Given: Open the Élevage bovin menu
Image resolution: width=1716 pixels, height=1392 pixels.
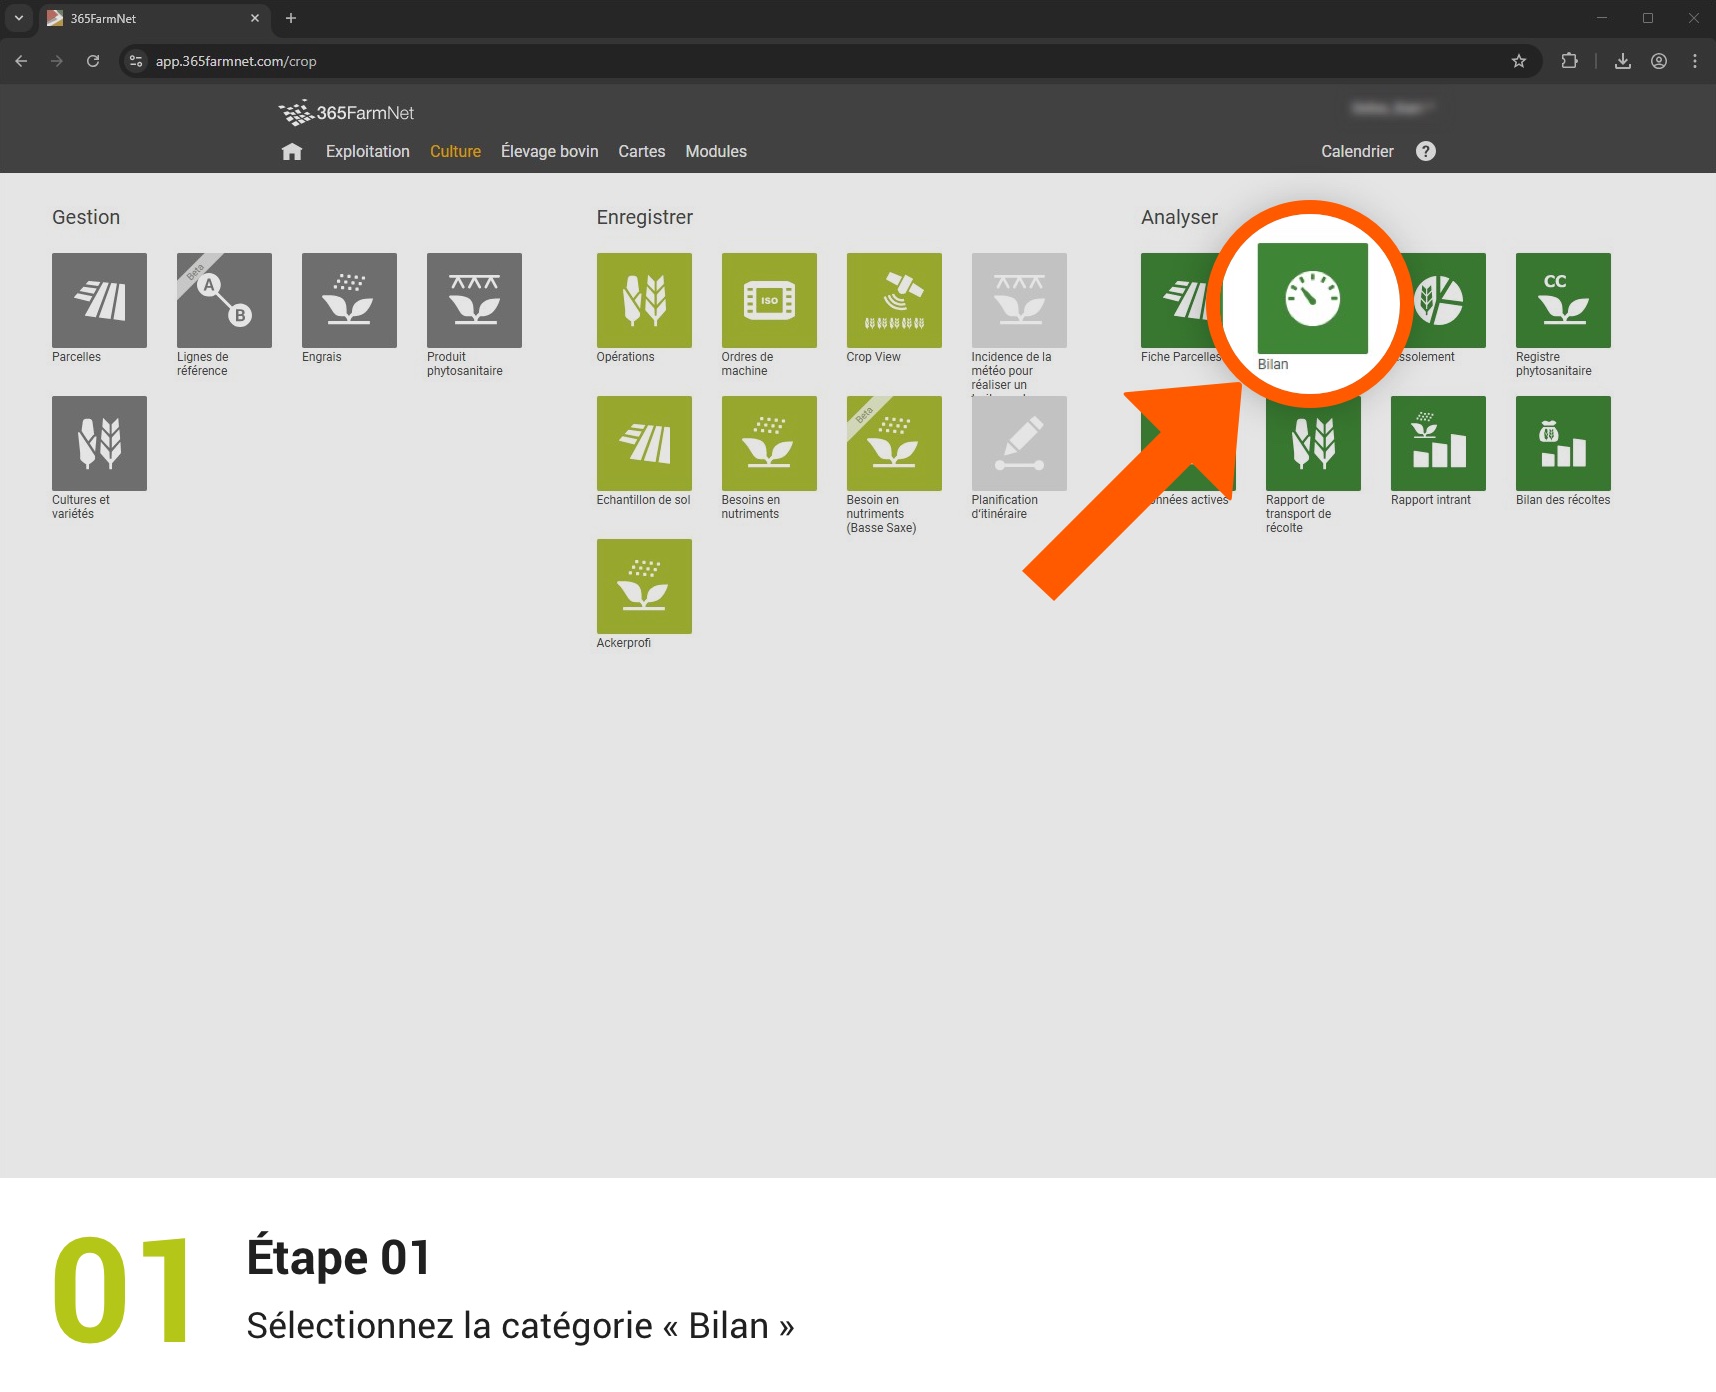Looking at the screenshot, I should click(549, 152).
